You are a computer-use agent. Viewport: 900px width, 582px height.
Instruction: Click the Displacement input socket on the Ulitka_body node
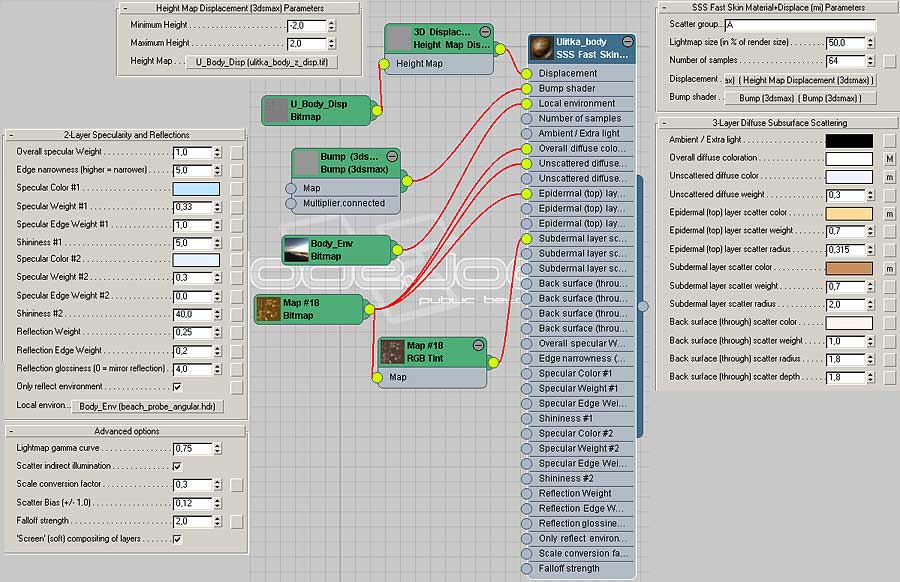pos(528,73)
